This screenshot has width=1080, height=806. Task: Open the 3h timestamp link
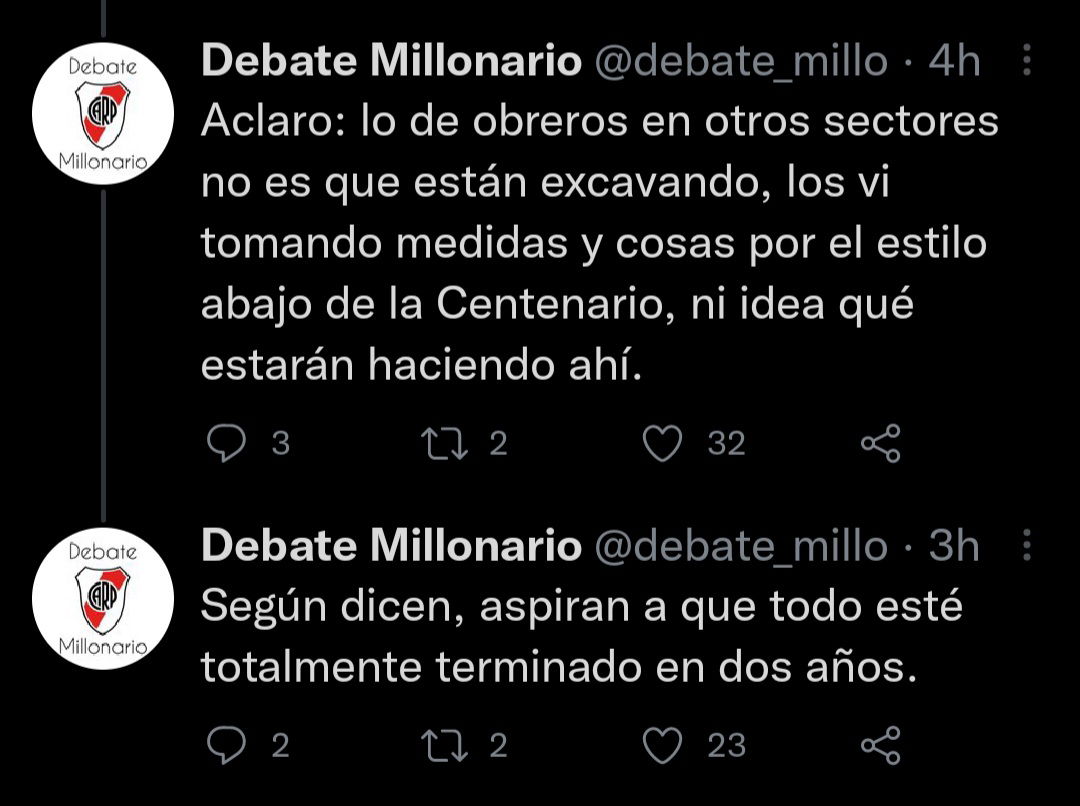(x=954, y=546)
